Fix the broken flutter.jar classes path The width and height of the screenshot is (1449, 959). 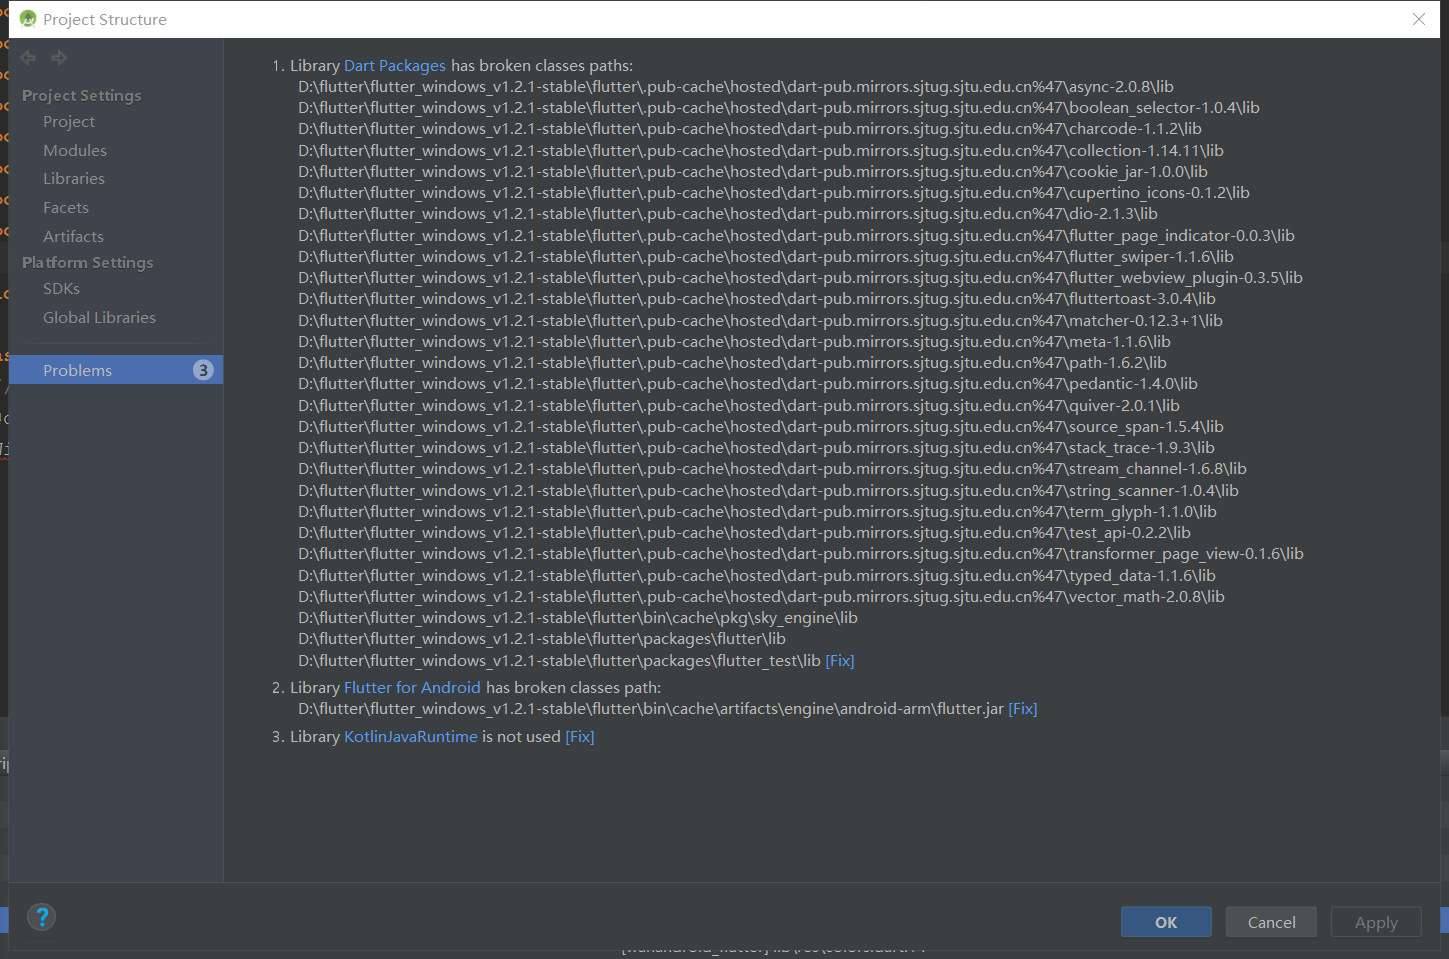[x=1022, y=708]
